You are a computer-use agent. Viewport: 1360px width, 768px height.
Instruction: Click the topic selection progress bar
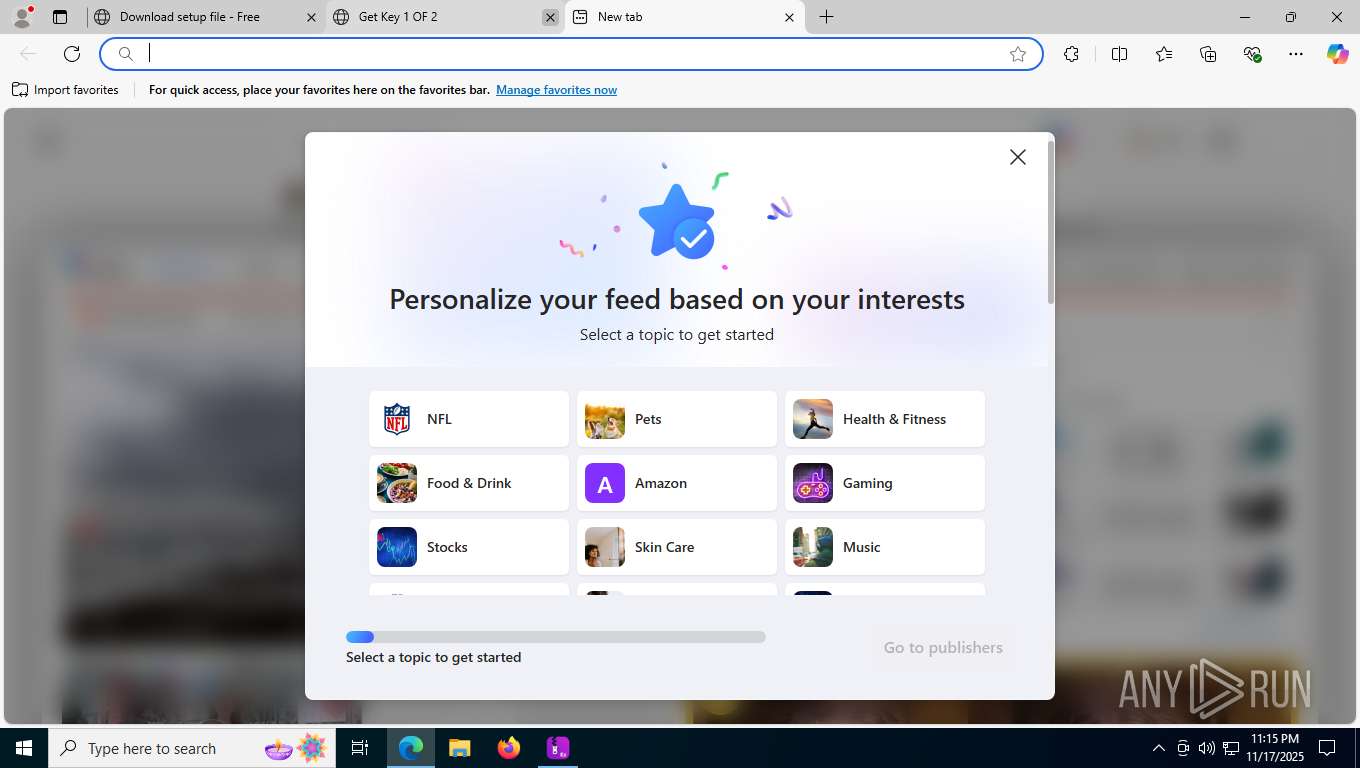[556, 637]
